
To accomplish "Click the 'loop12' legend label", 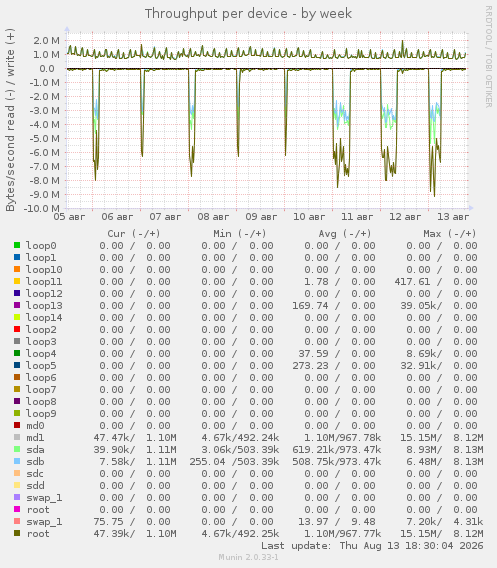I will tap(44, 293).
